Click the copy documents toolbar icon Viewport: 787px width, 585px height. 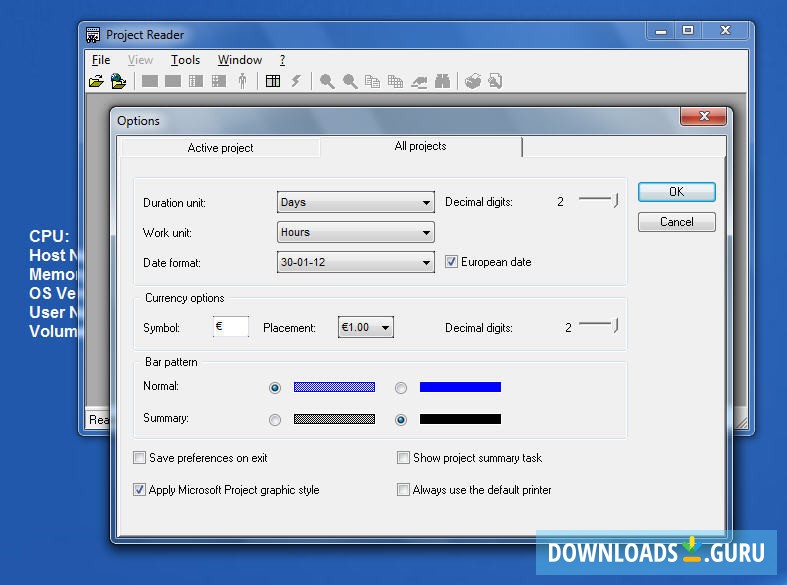[372, 81]
